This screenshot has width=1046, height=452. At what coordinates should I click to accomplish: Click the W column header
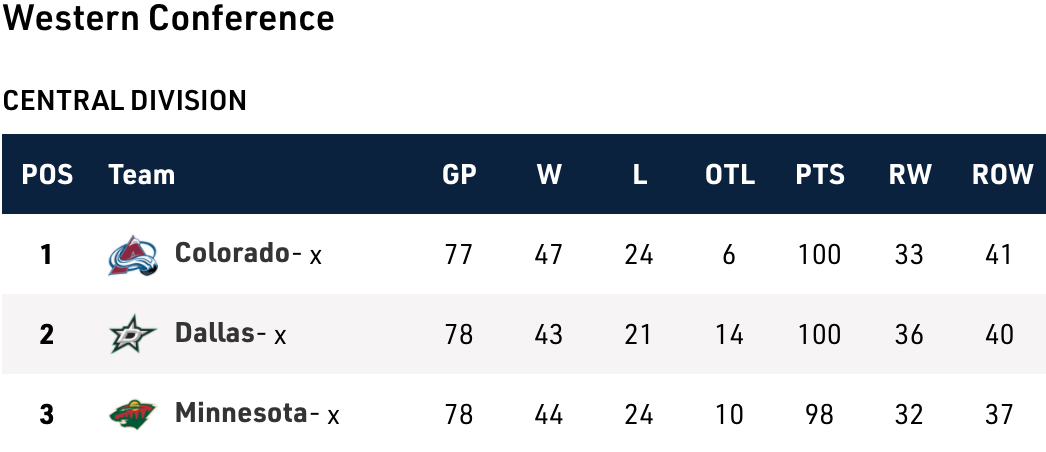549,175
